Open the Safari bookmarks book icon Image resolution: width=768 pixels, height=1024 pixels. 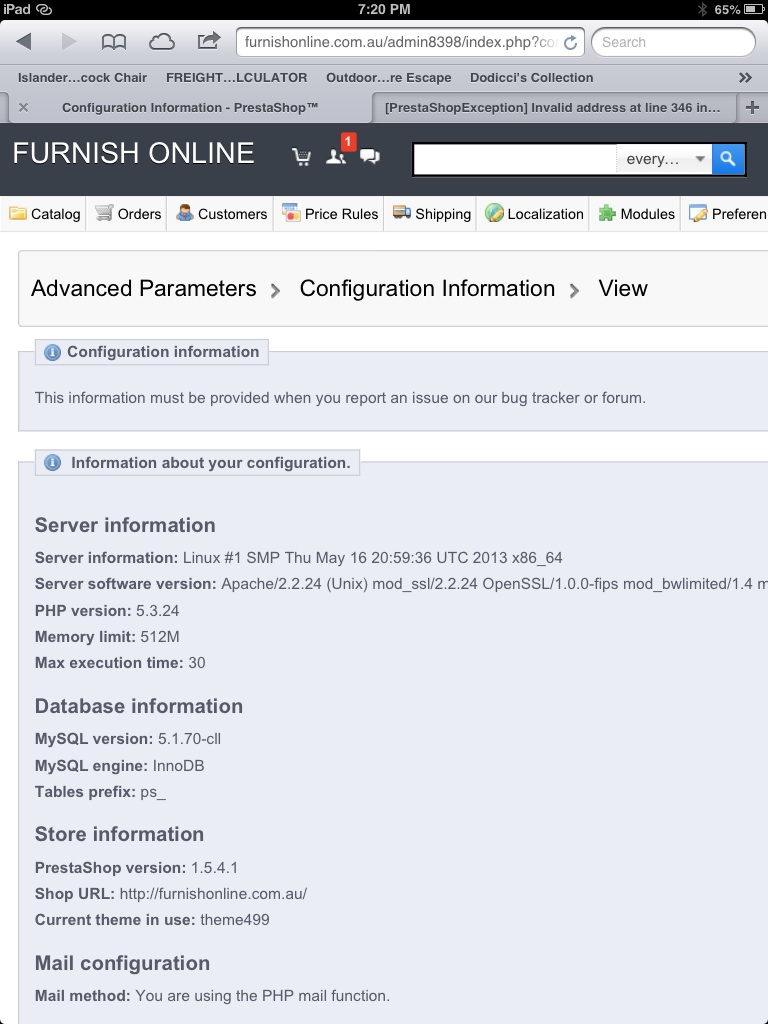tap(114, 42)
